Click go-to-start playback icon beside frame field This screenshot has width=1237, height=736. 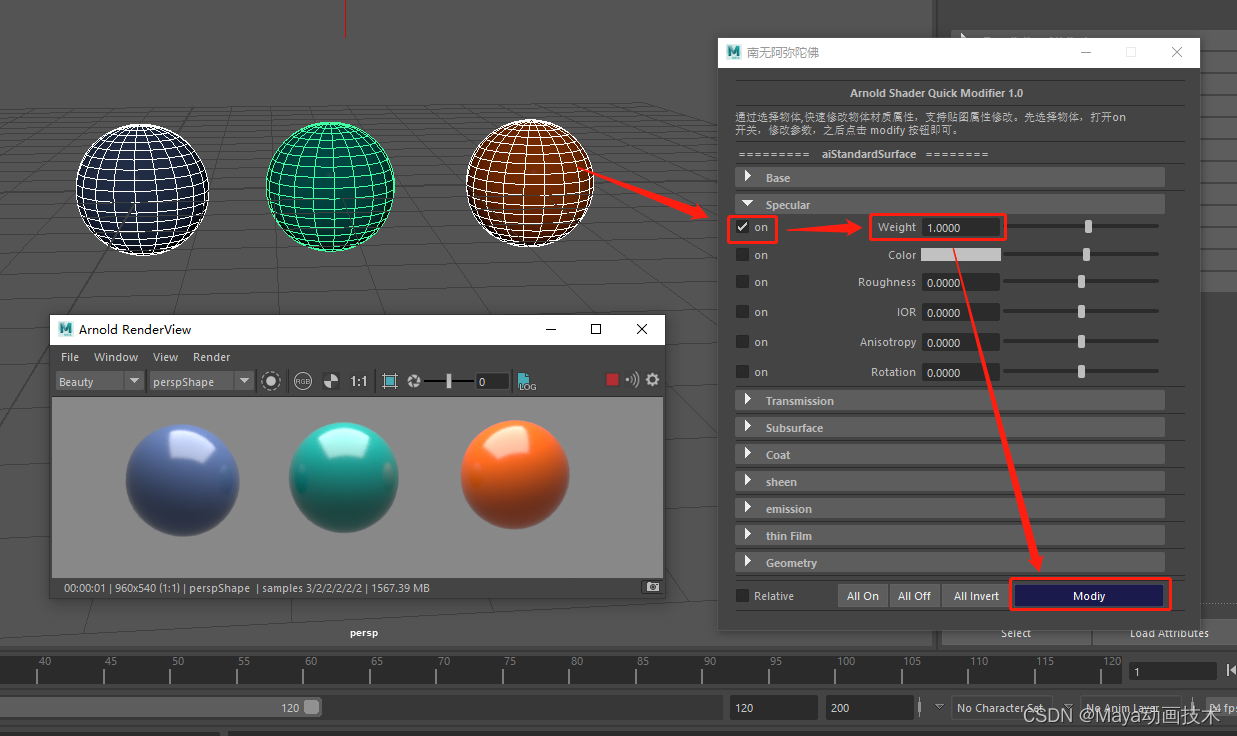tap(1230, 670)
